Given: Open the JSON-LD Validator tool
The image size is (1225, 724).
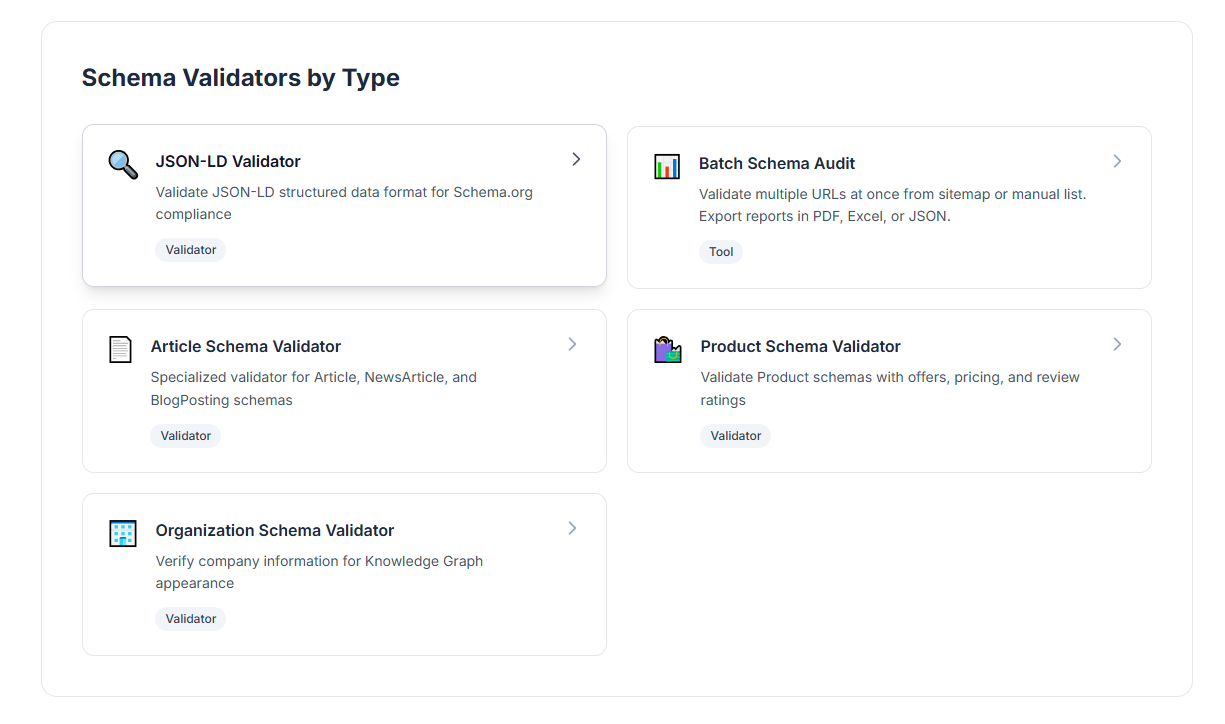Looking at the screenshot, I should coord(228,161).
